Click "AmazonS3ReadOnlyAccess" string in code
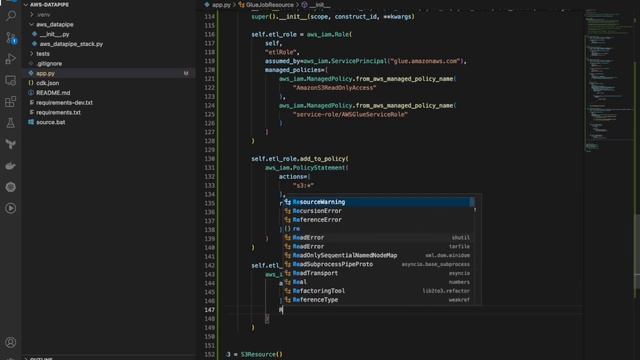The width and height of the screenshot is (640, 360). click(x=334, y=88)
